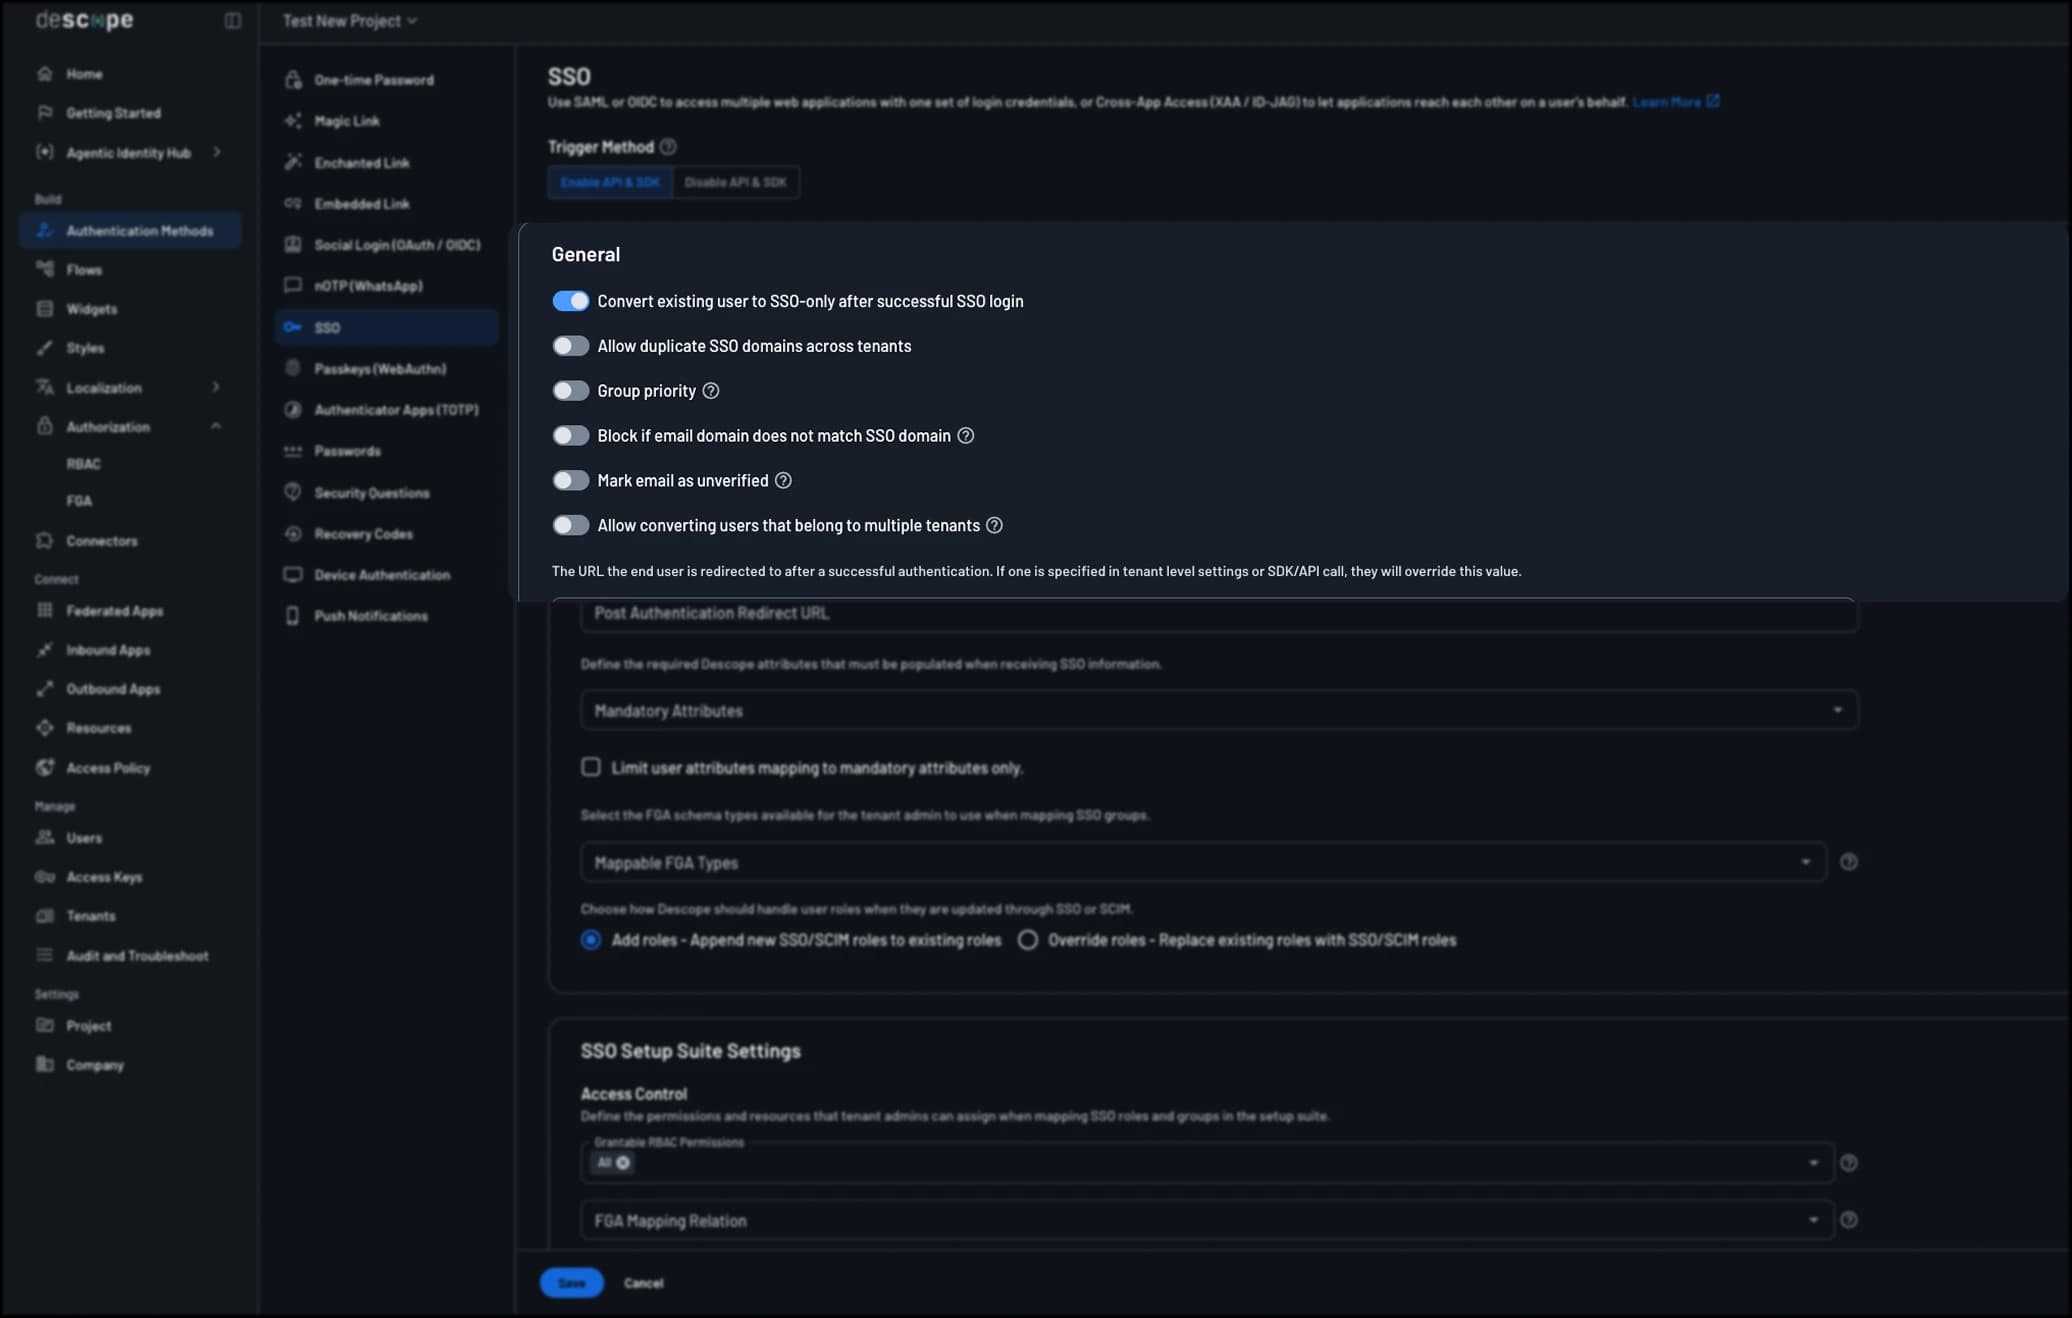Viewport: 2072px width, 1318px height.
Task: Check Limit user attributes mapping to mandatory only
Action: click(591, 767)
